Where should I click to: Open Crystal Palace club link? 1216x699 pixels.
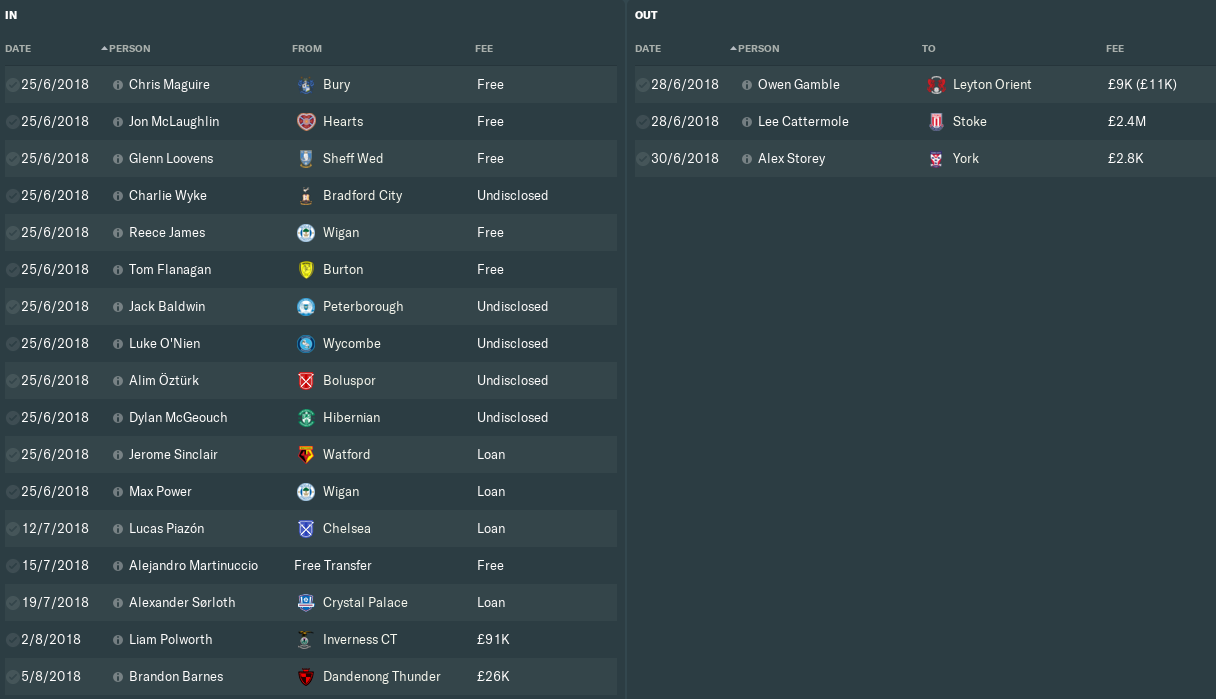(365, 603)
